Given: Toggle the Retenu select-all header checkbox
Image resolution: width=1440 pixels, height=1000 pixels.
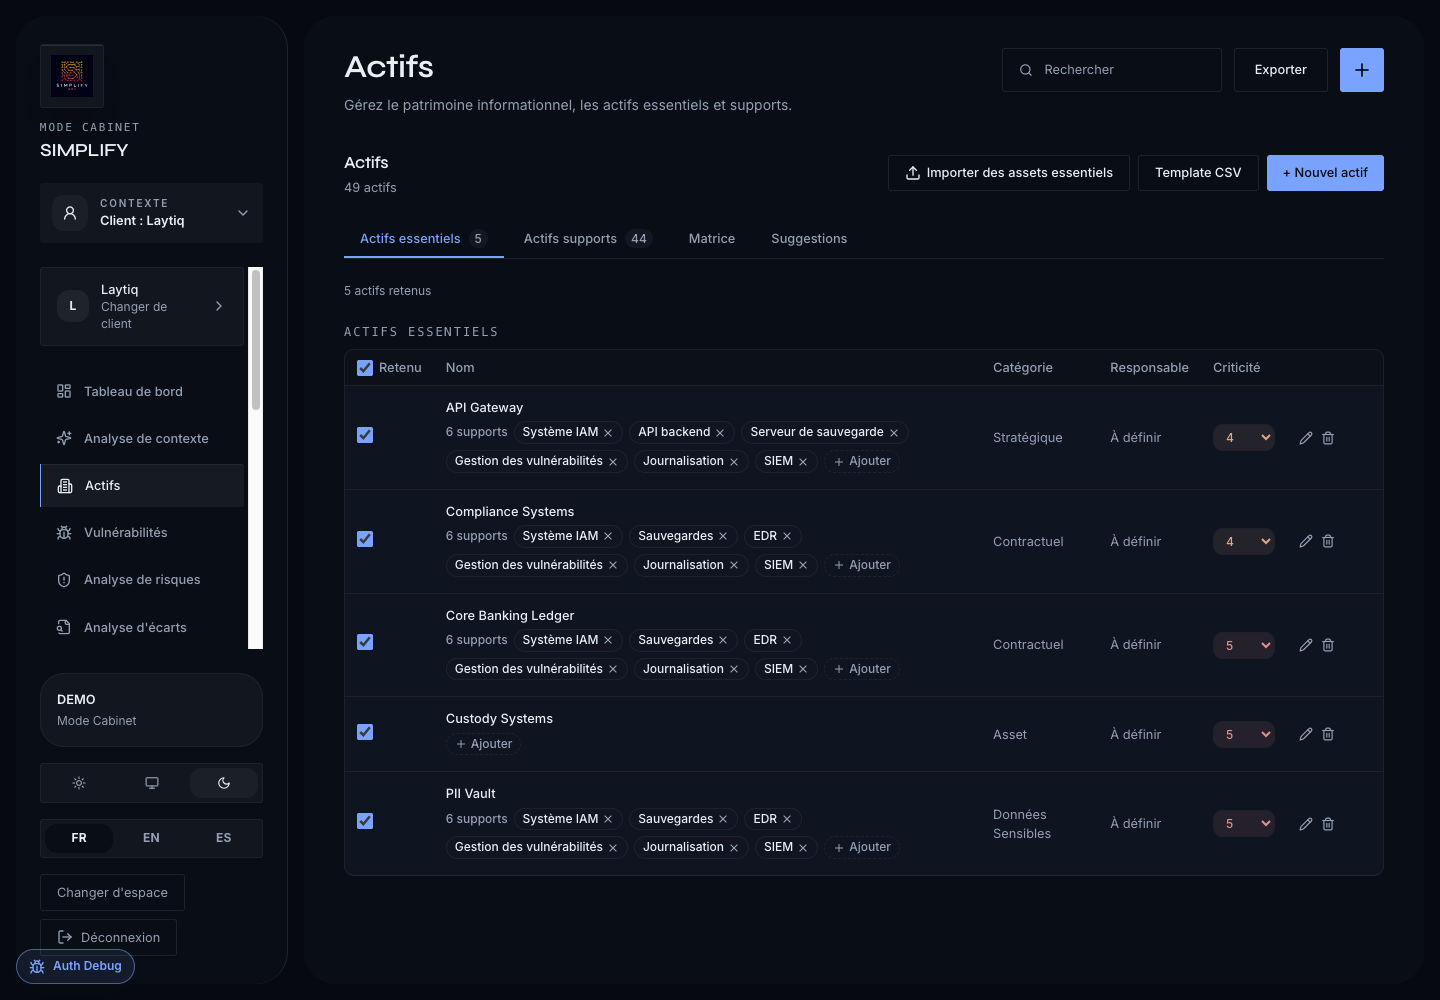Looking at the screenshot, I should pos(365,368).
